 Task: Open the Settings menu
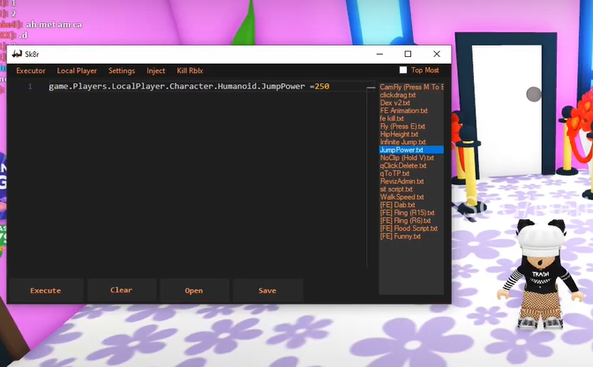(121, 71)
